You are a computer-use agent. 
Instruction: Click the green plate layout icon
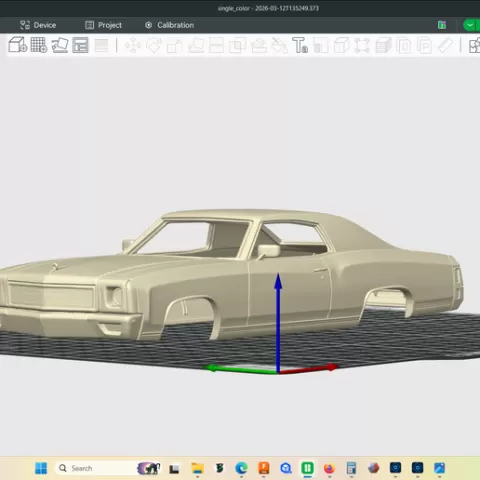coord(442,25)
